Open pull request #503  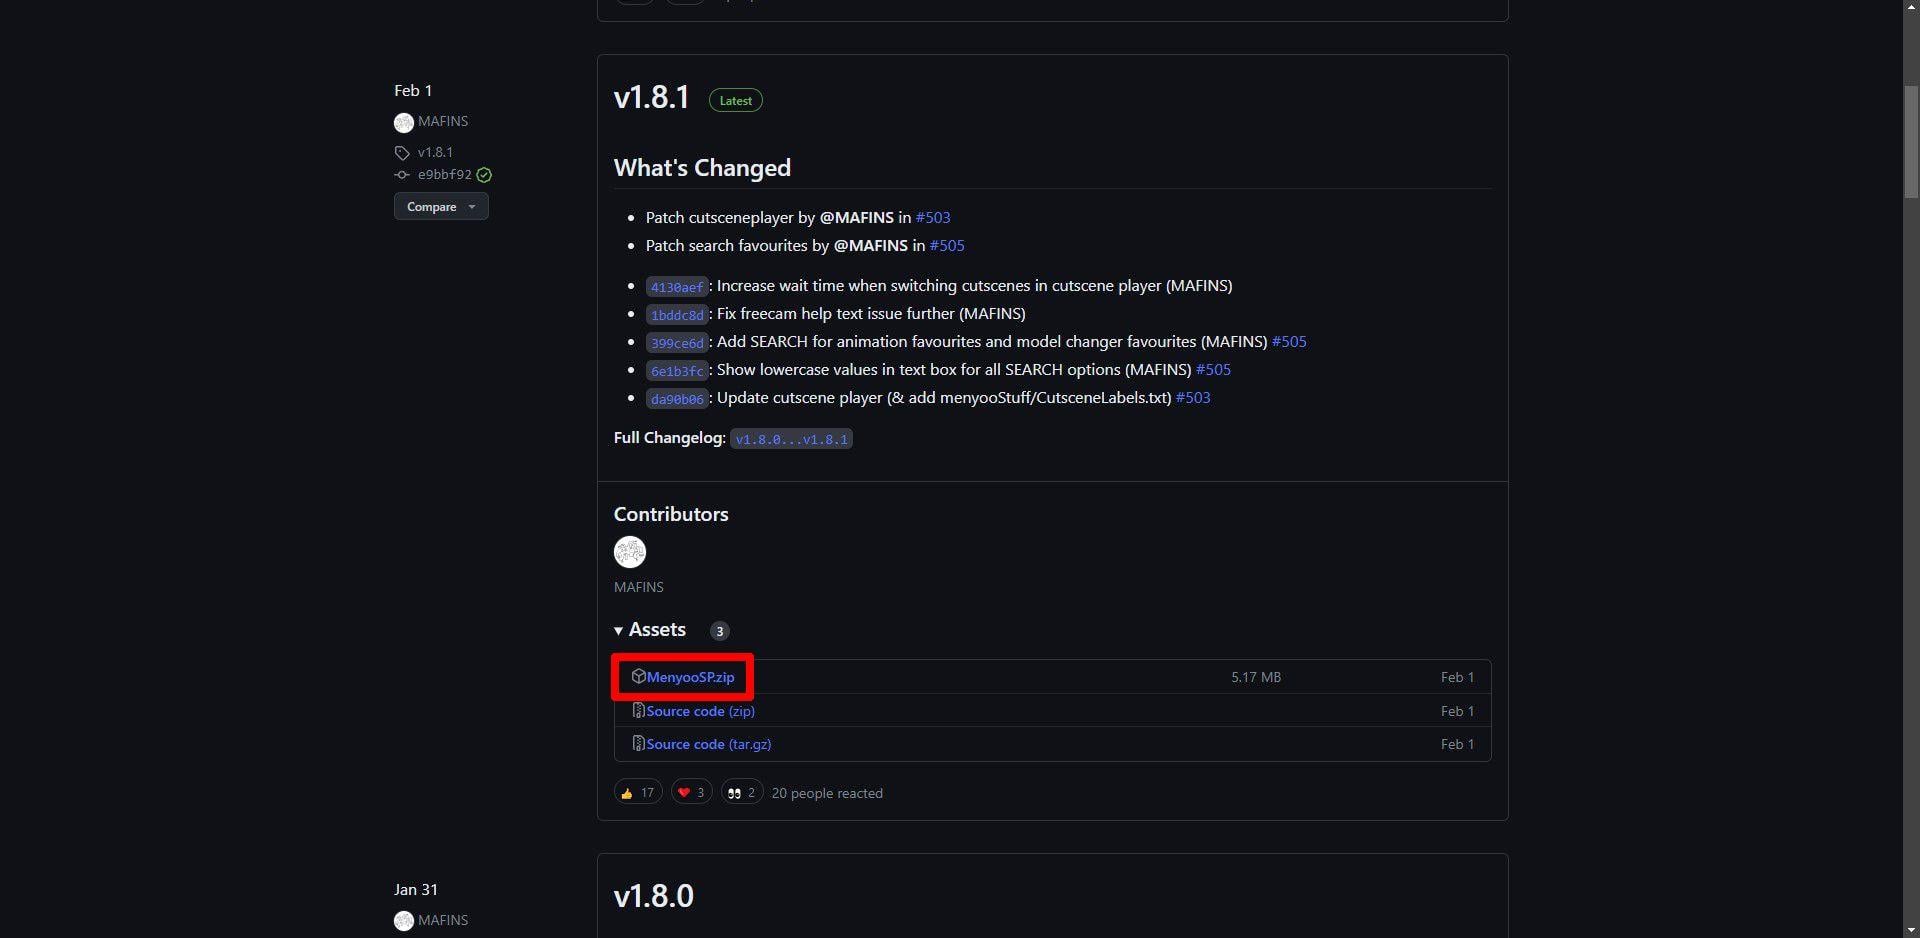tap(933, 217)
